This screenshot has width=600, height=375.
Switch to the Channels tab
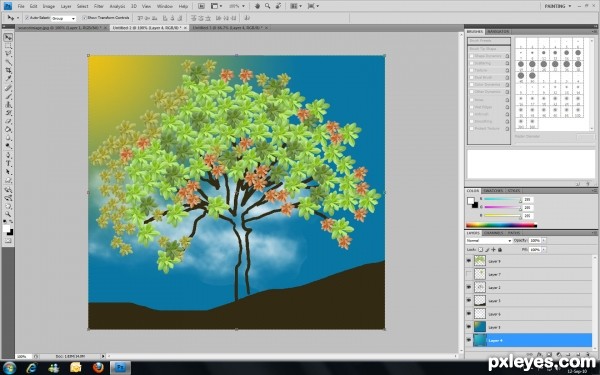click(493, 233)
